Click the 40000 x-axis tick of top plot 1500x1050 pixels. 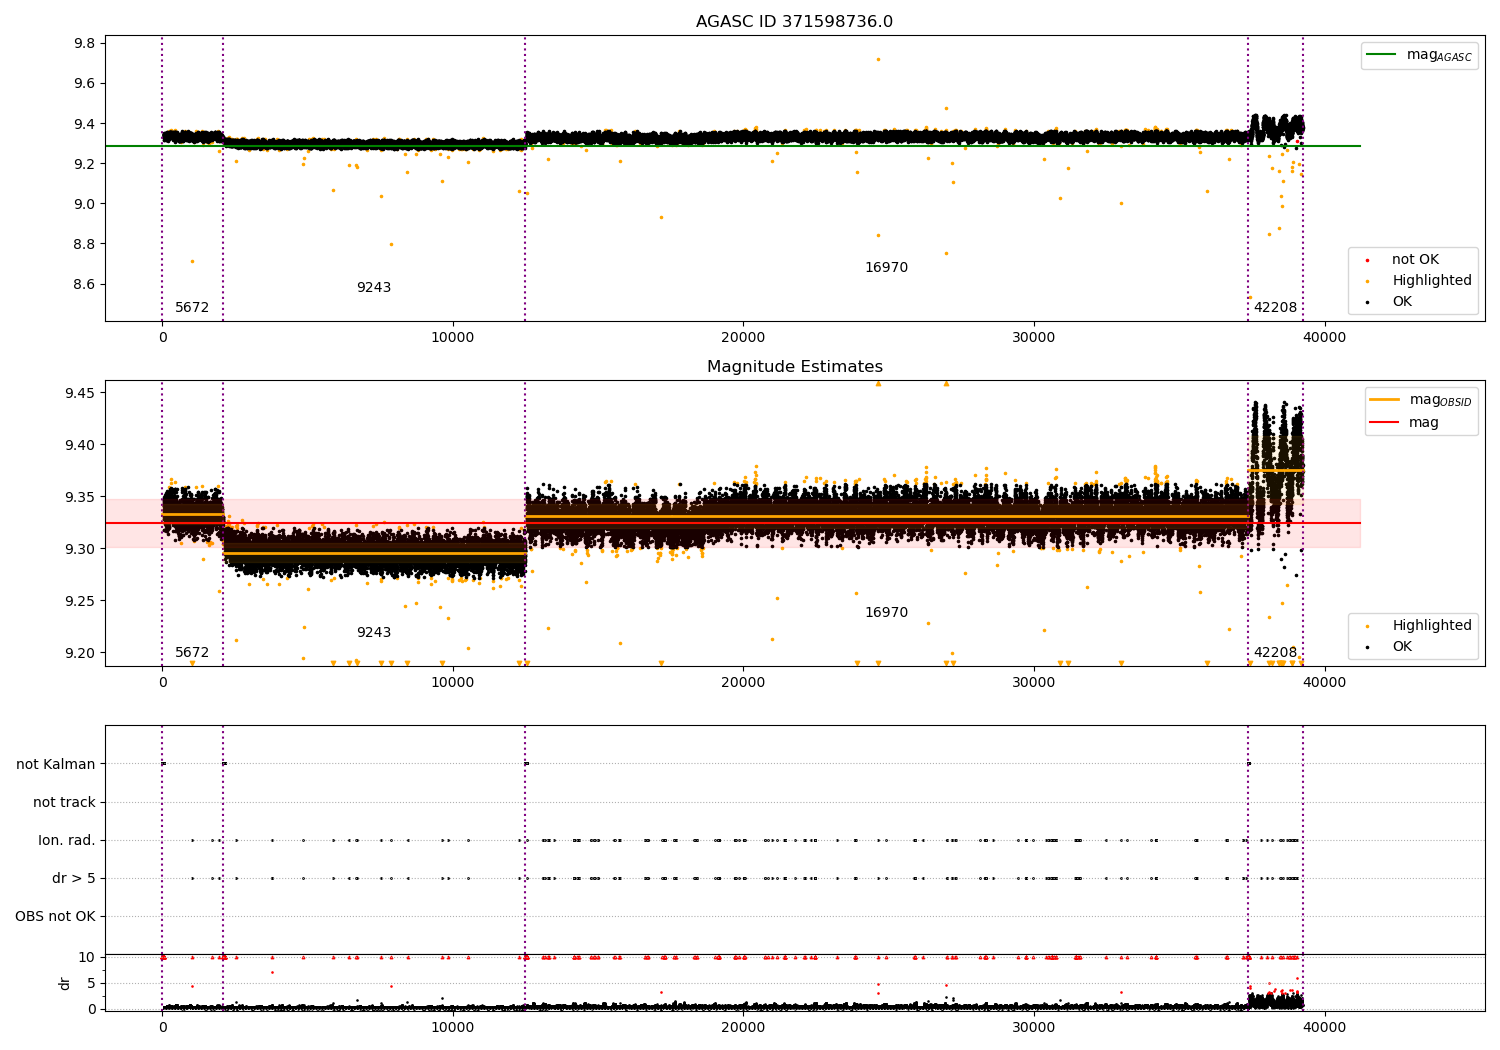[1325, 338]
